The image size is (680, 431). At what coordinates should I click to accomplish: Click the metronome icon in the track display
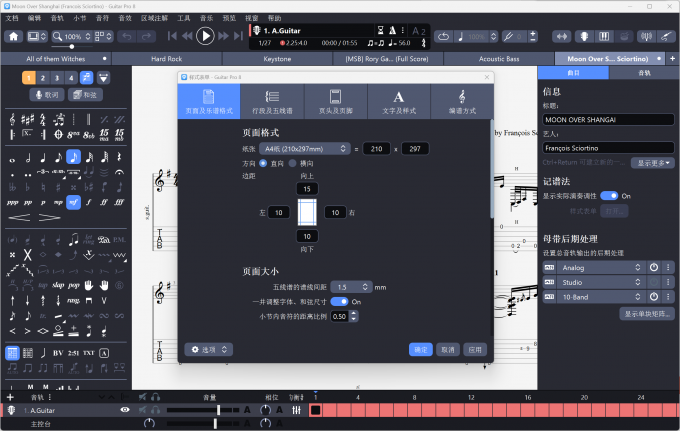[392, 30]
